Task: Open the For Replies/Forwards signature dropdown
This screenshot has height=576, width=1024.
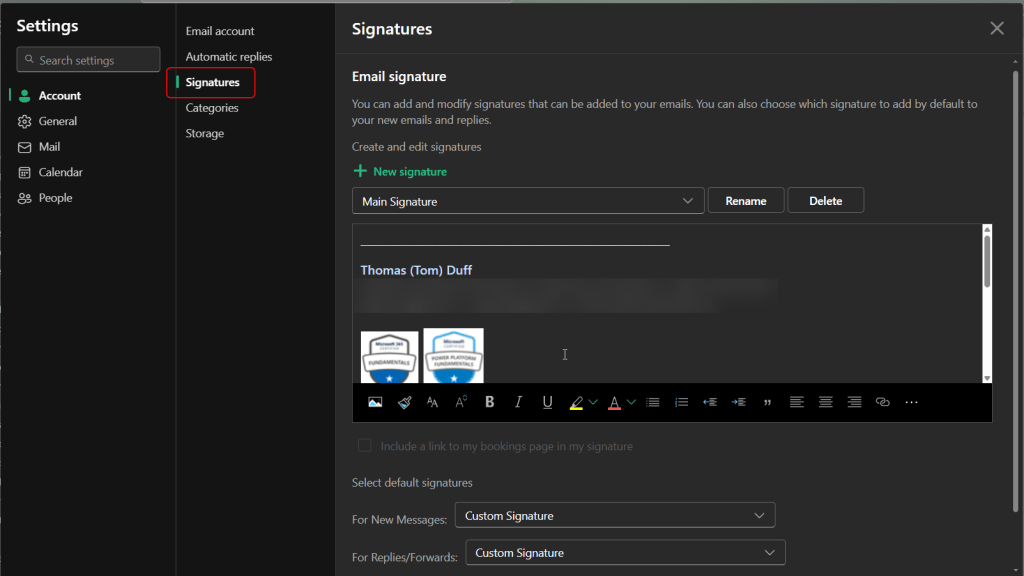Action: (624, 553)
